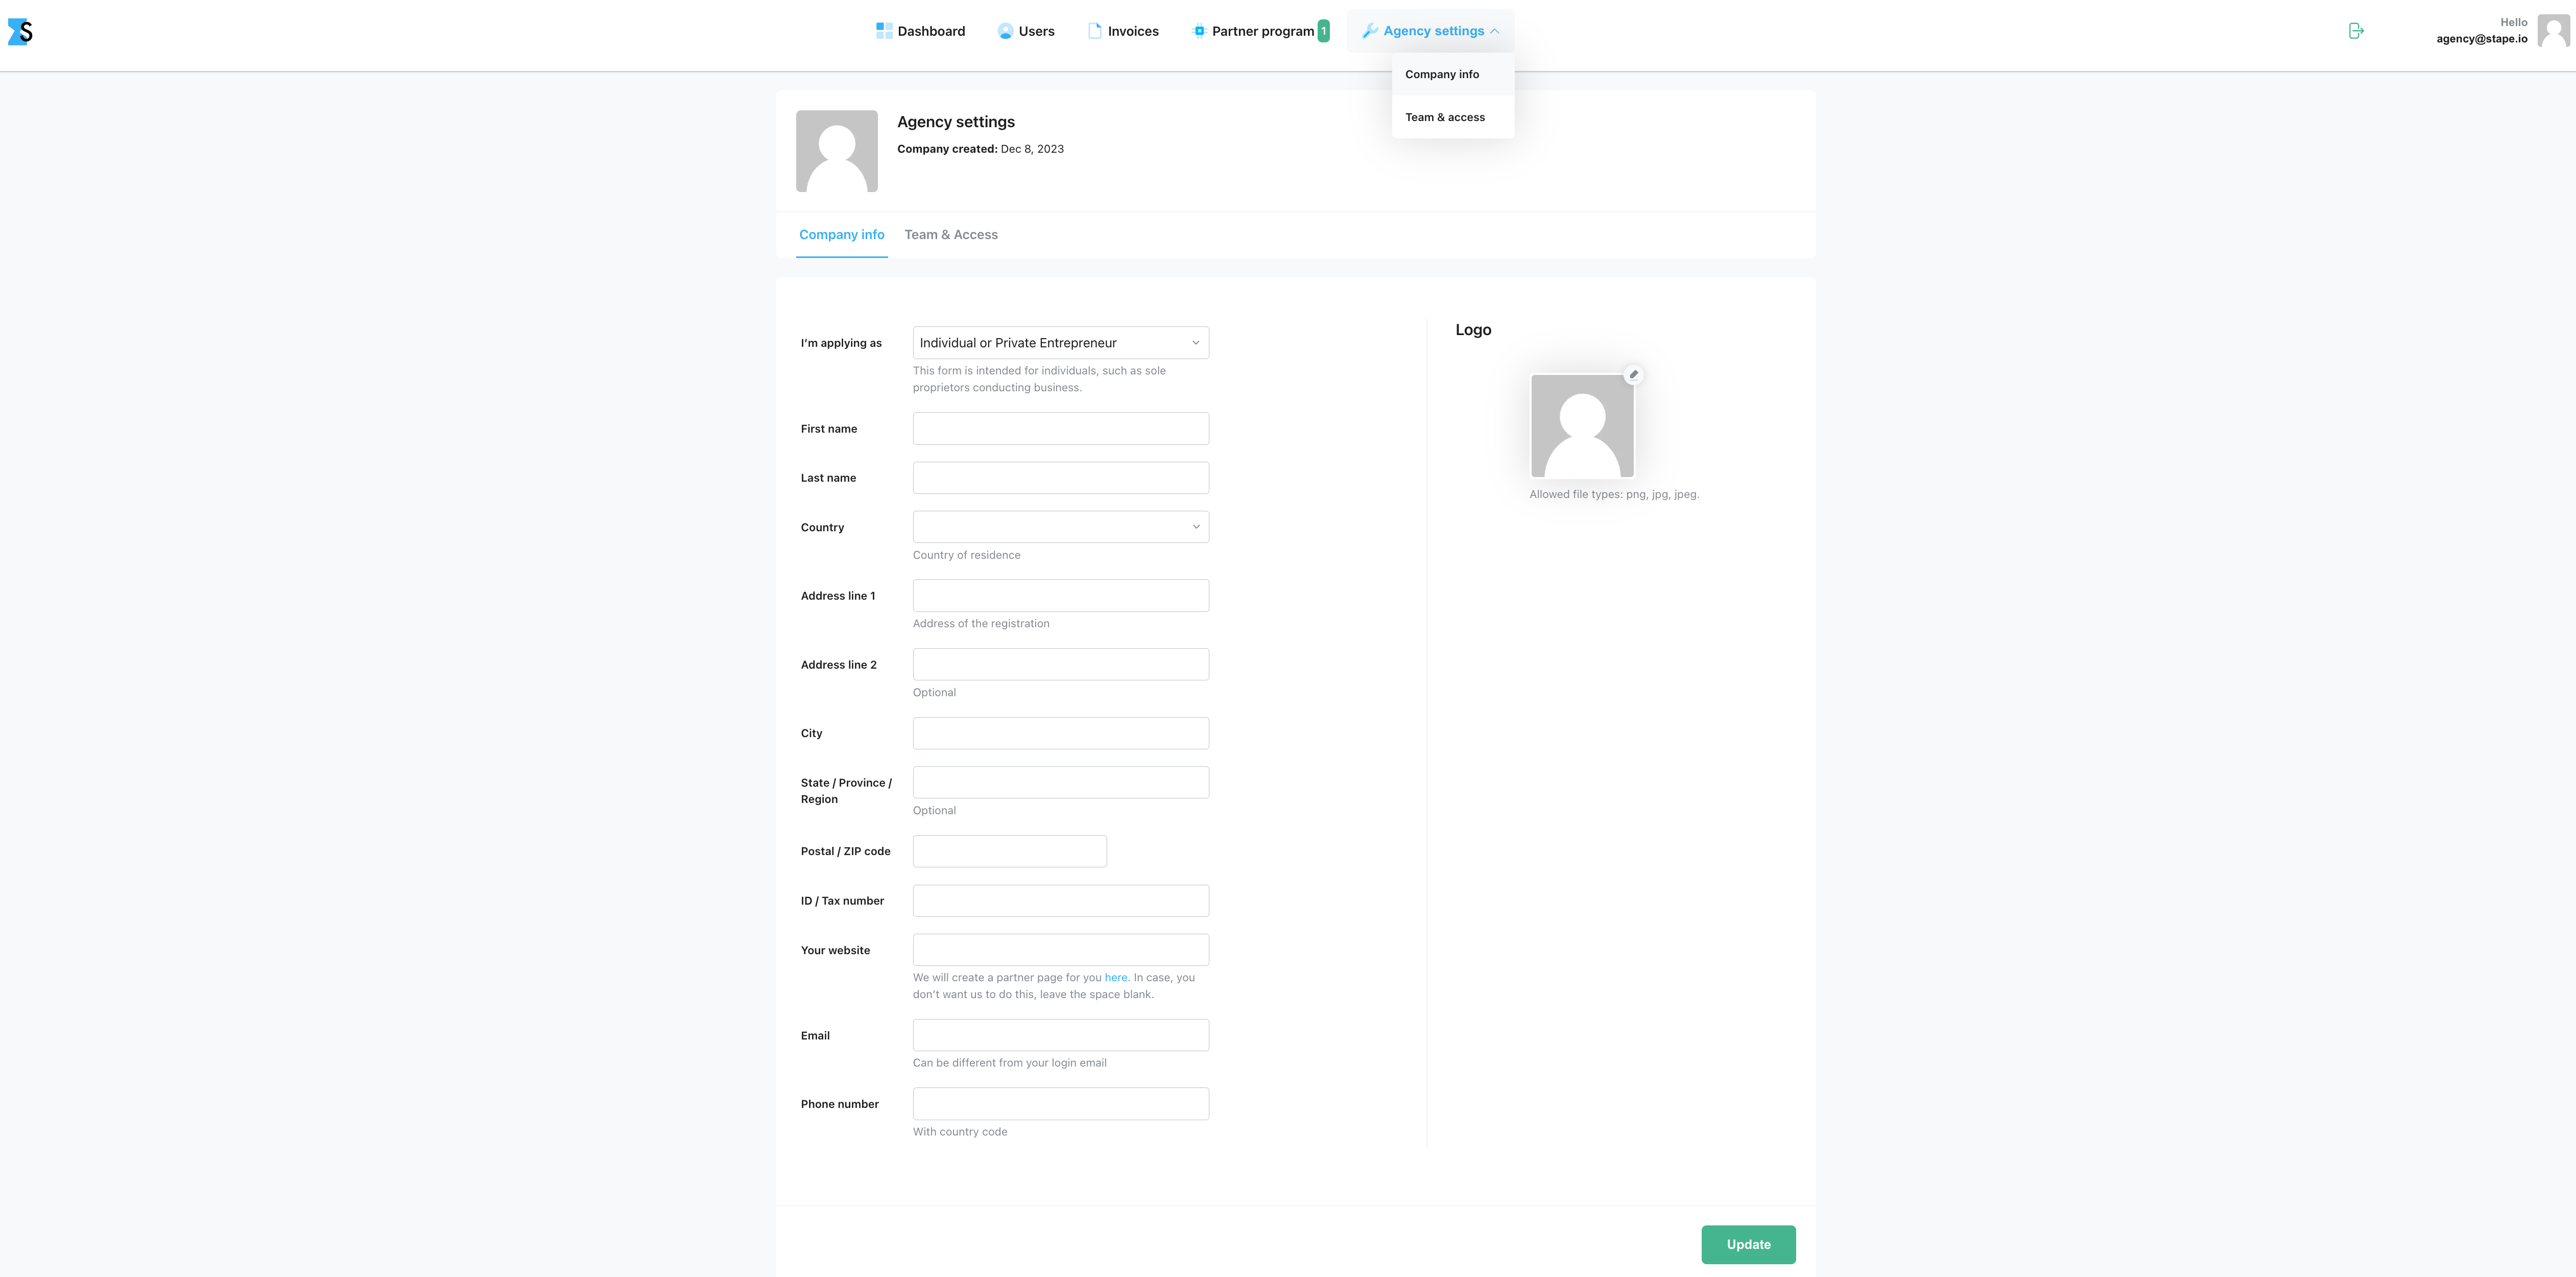Click the 'Country of residence' hint text
Image resolution: width=2576 pixels, height=1277 pixels.
(966, 555)
